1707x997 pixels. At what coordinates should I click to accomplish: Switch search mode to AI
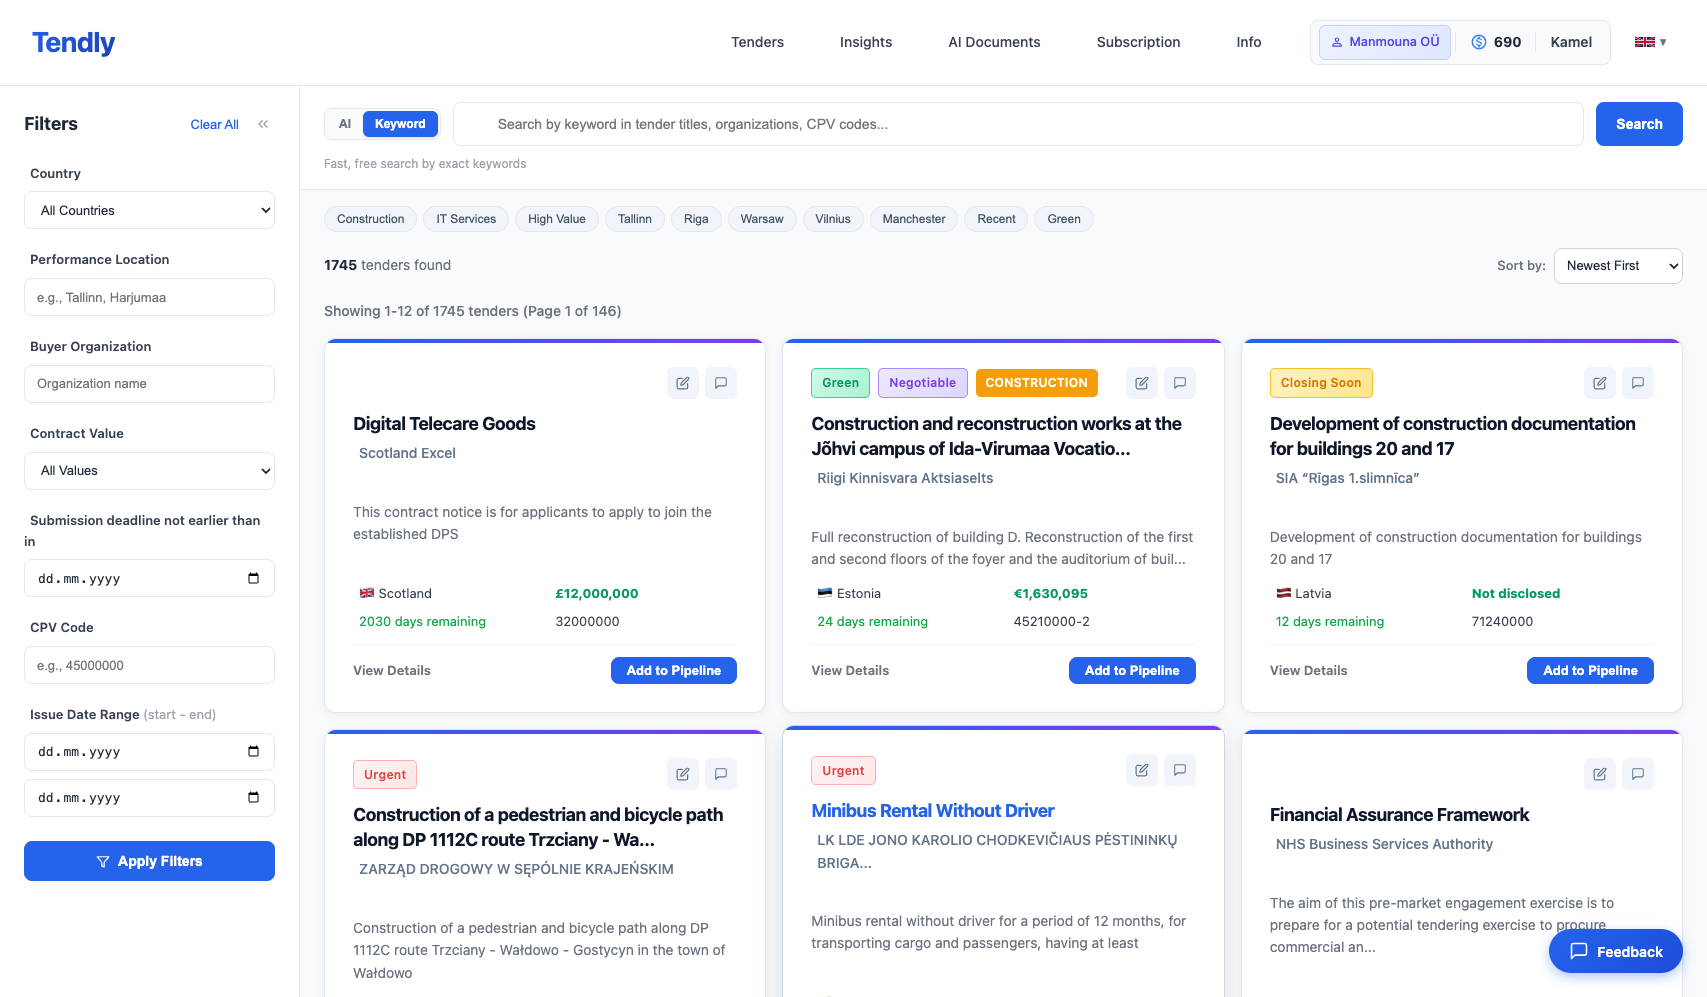[345, 123]
